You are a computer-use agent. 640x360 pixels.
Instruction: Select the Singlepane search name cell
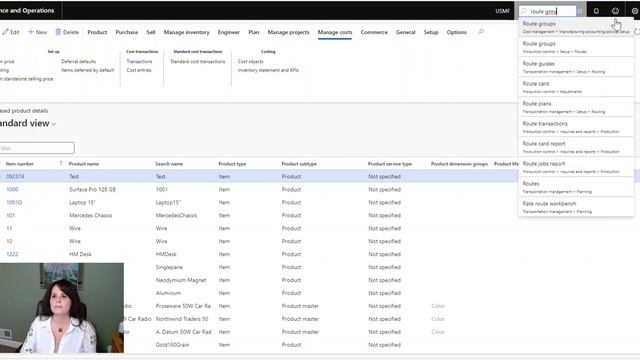tap(169, 267)
